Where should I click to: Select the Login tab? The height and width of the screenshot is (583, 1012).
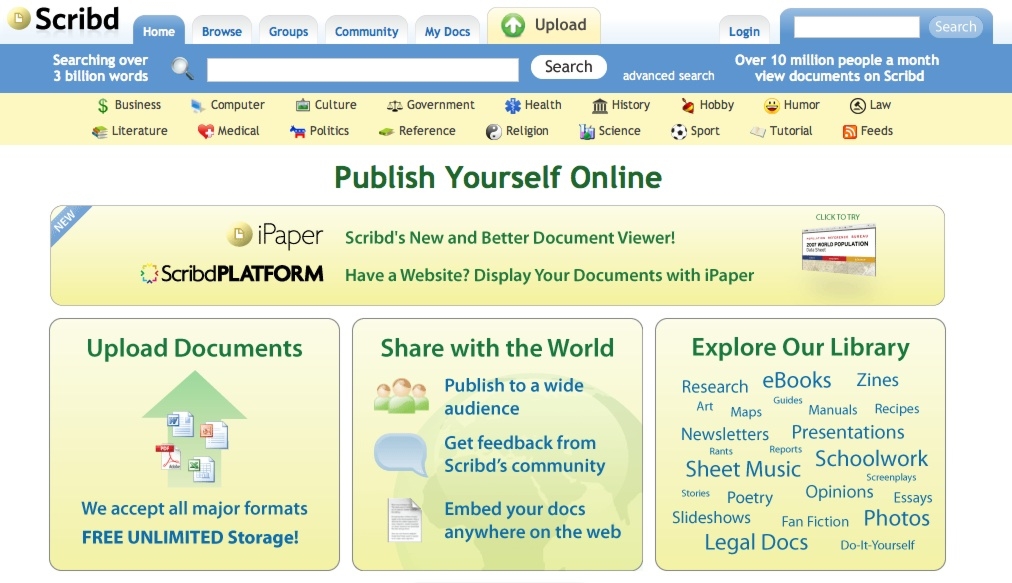tap(744, 32)
